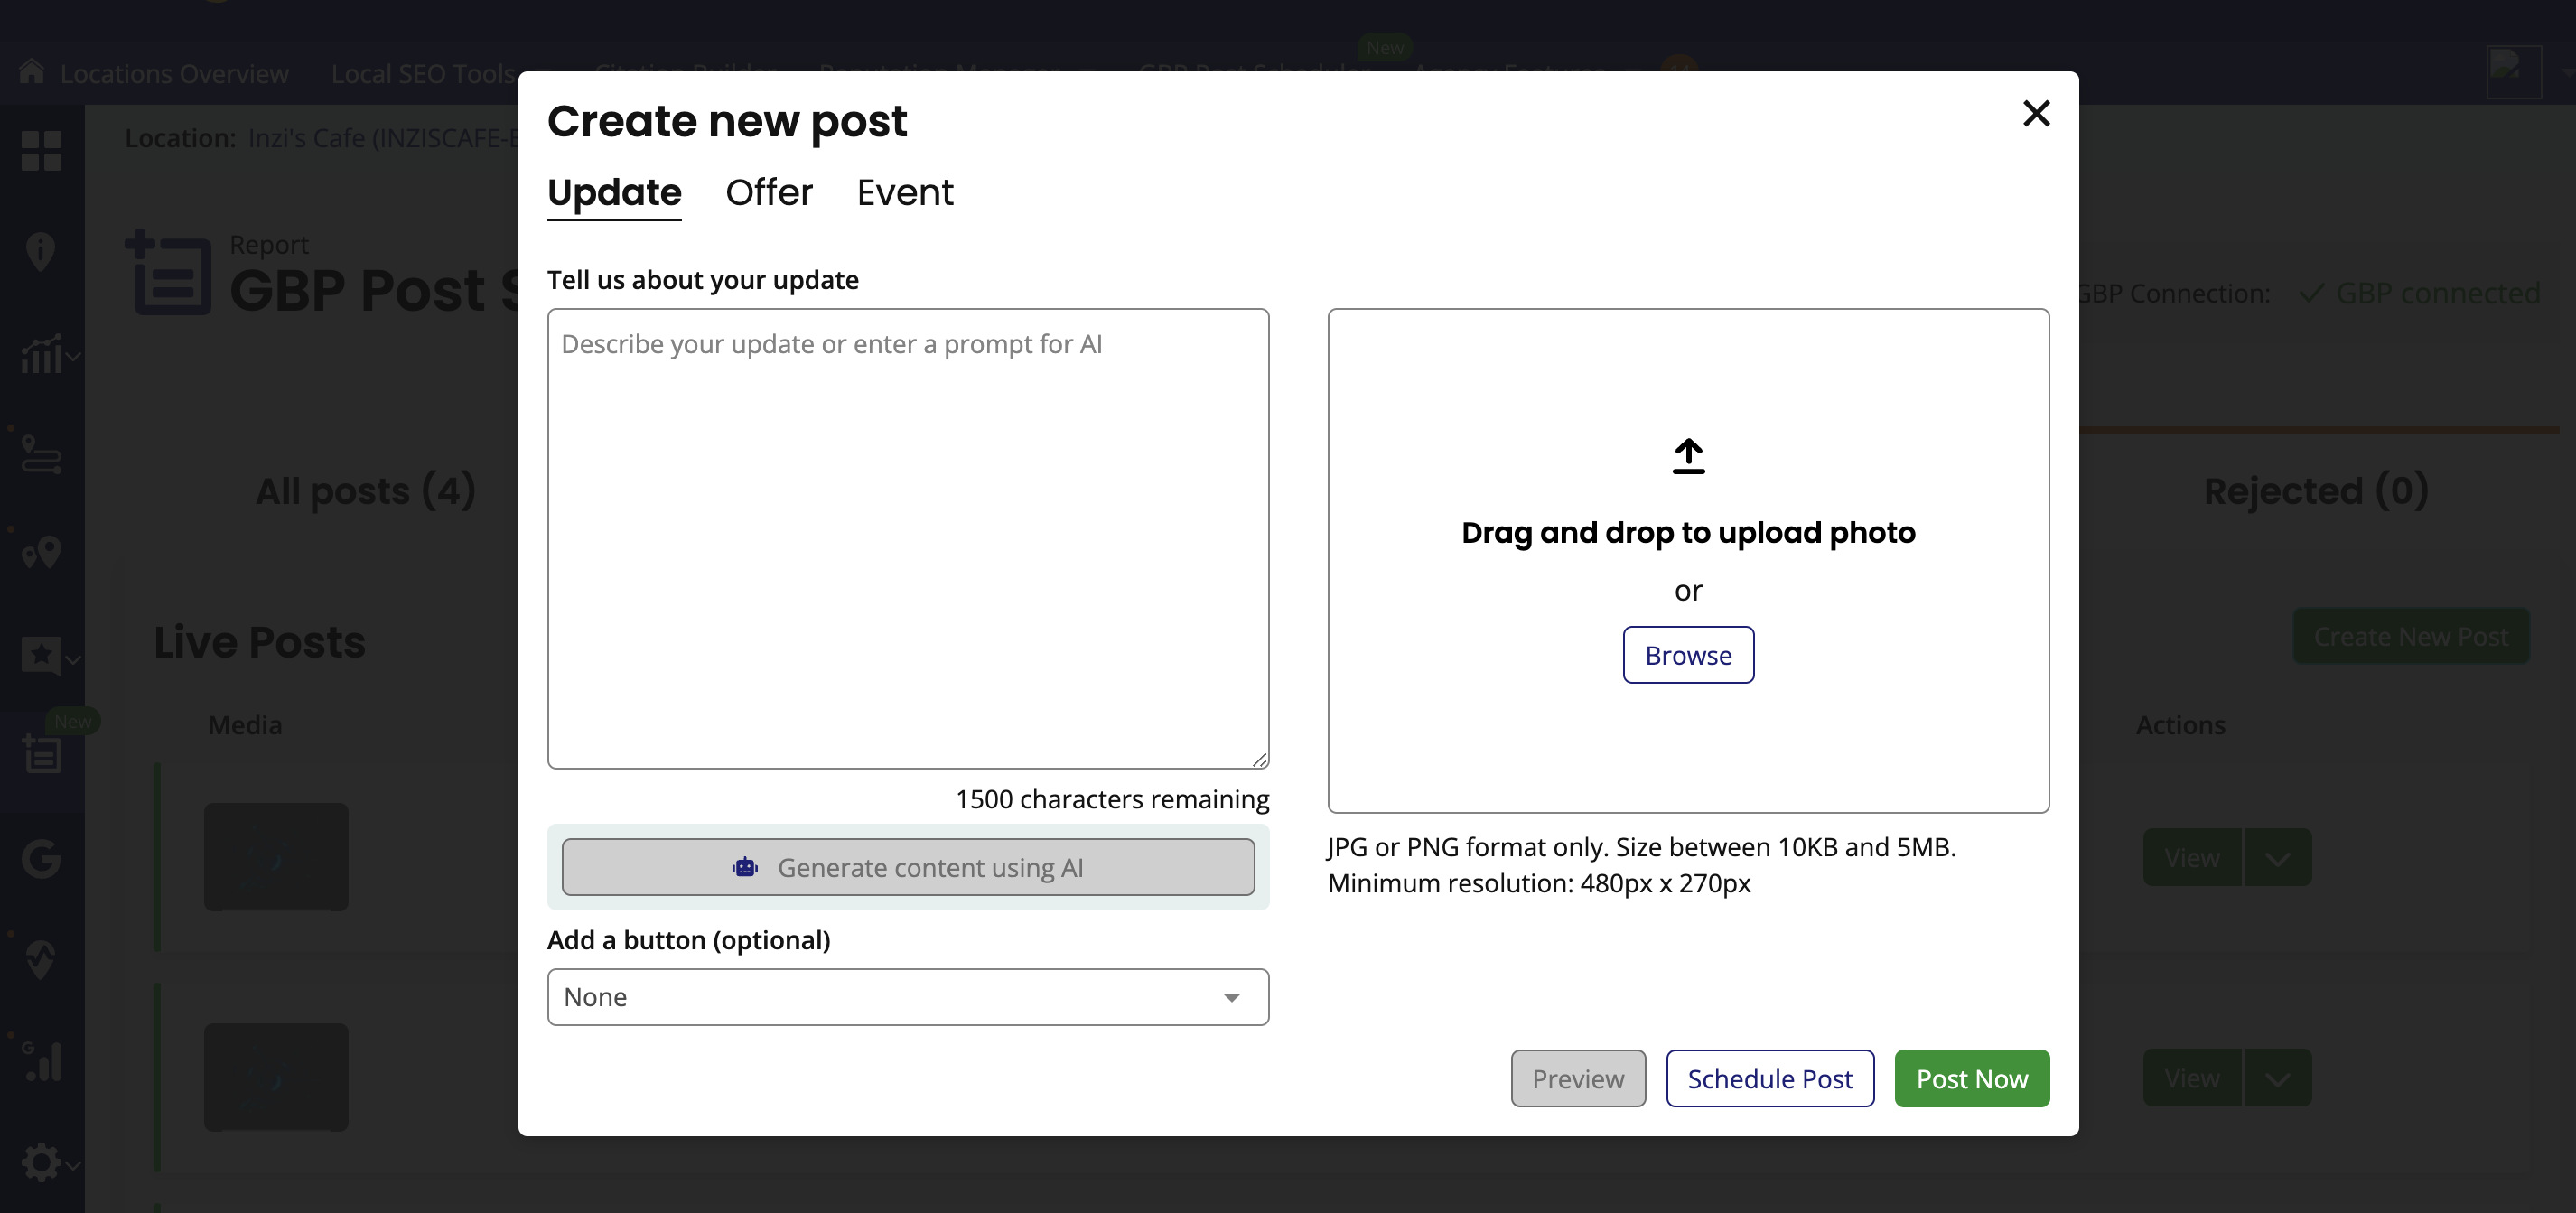Close the Create new post dialog
The image size is (2576, 1213).
coord(2036,113)
